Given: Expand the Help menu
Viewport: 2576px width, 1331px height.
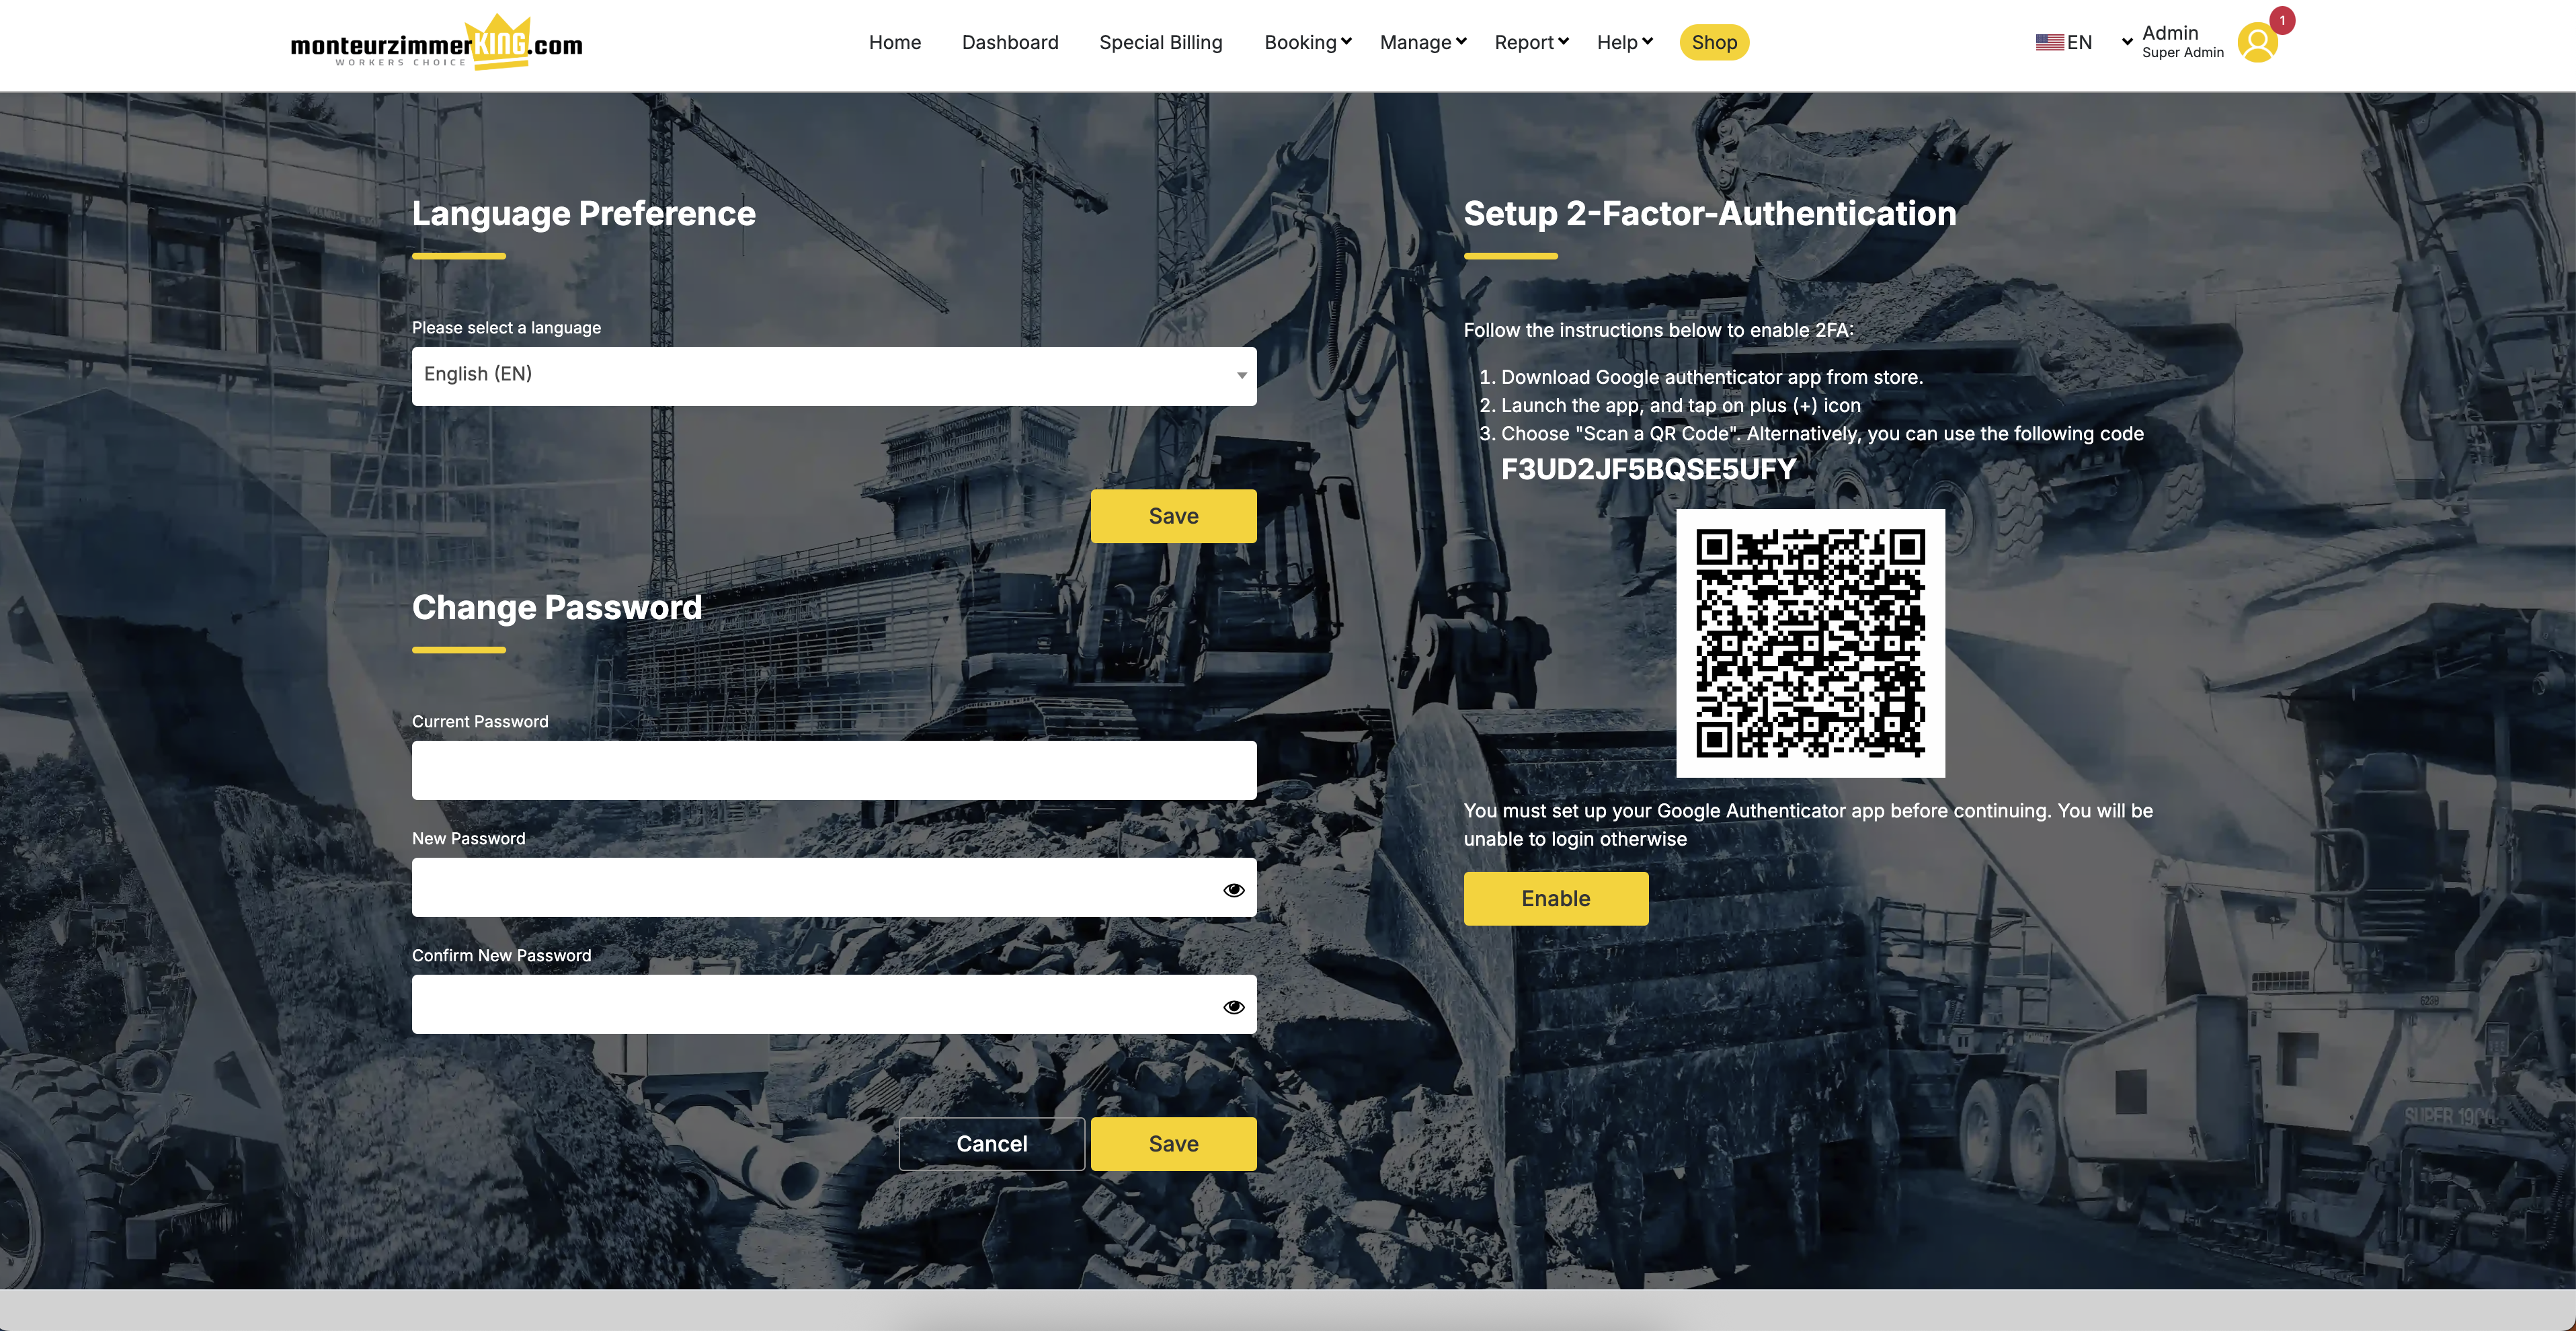Looking at the screenshot, I should tap(1624, 42).
